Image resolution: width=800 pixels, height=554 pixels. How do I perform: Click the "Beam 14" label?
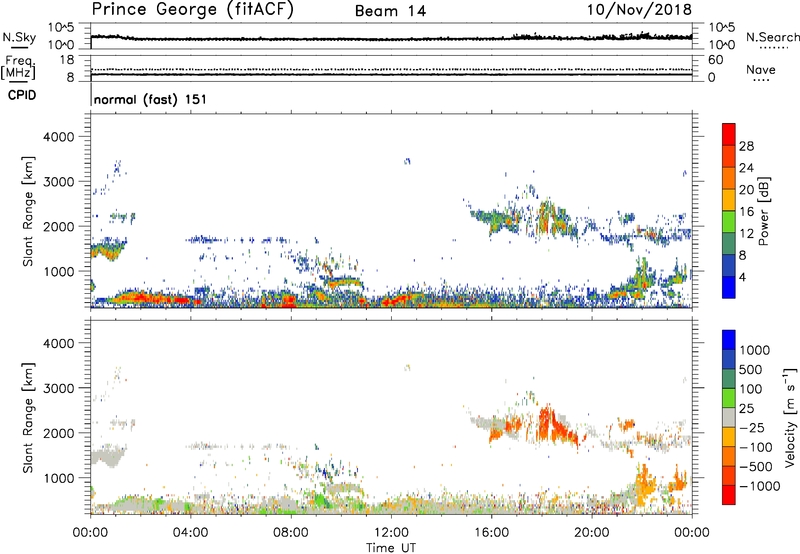pos(390,11)
